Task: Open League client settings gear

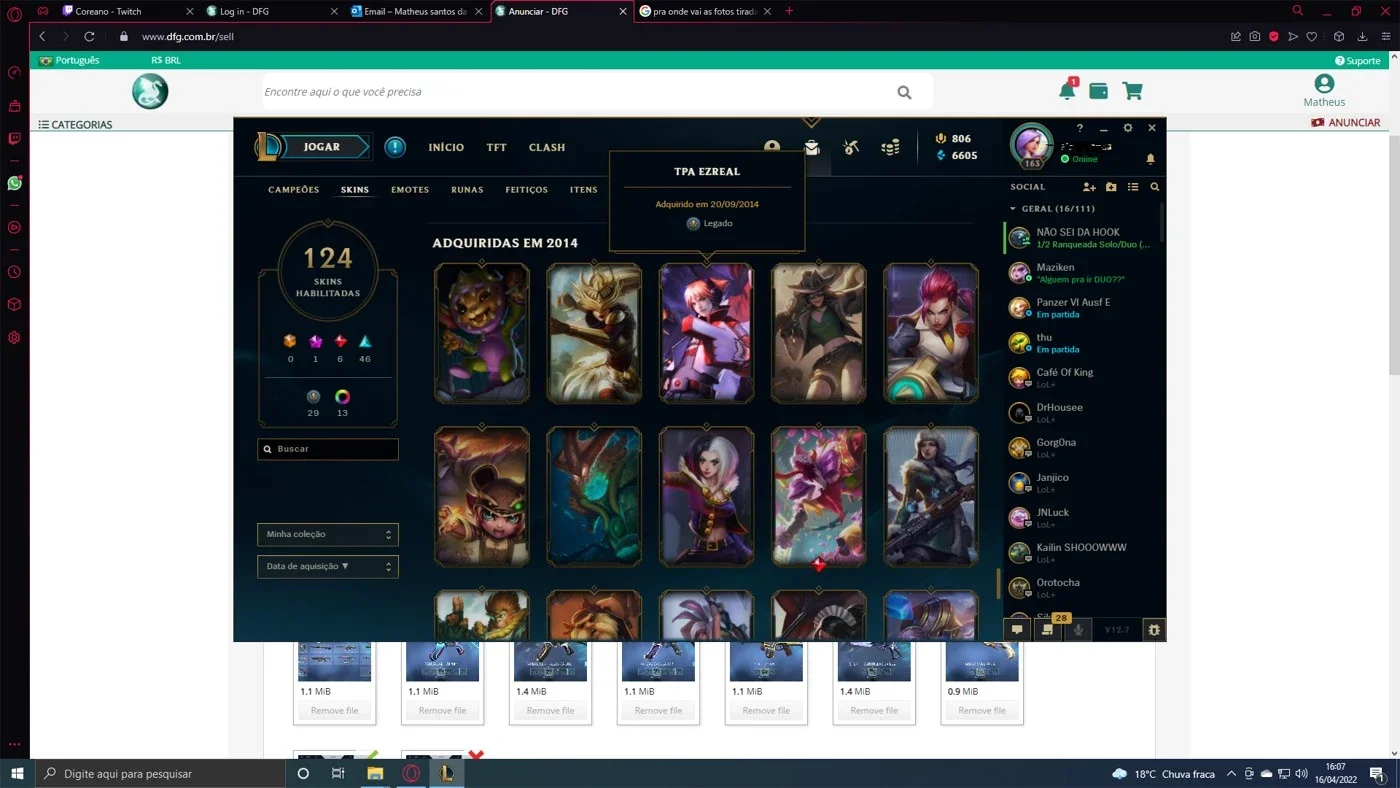Action: coord(1128,128)
